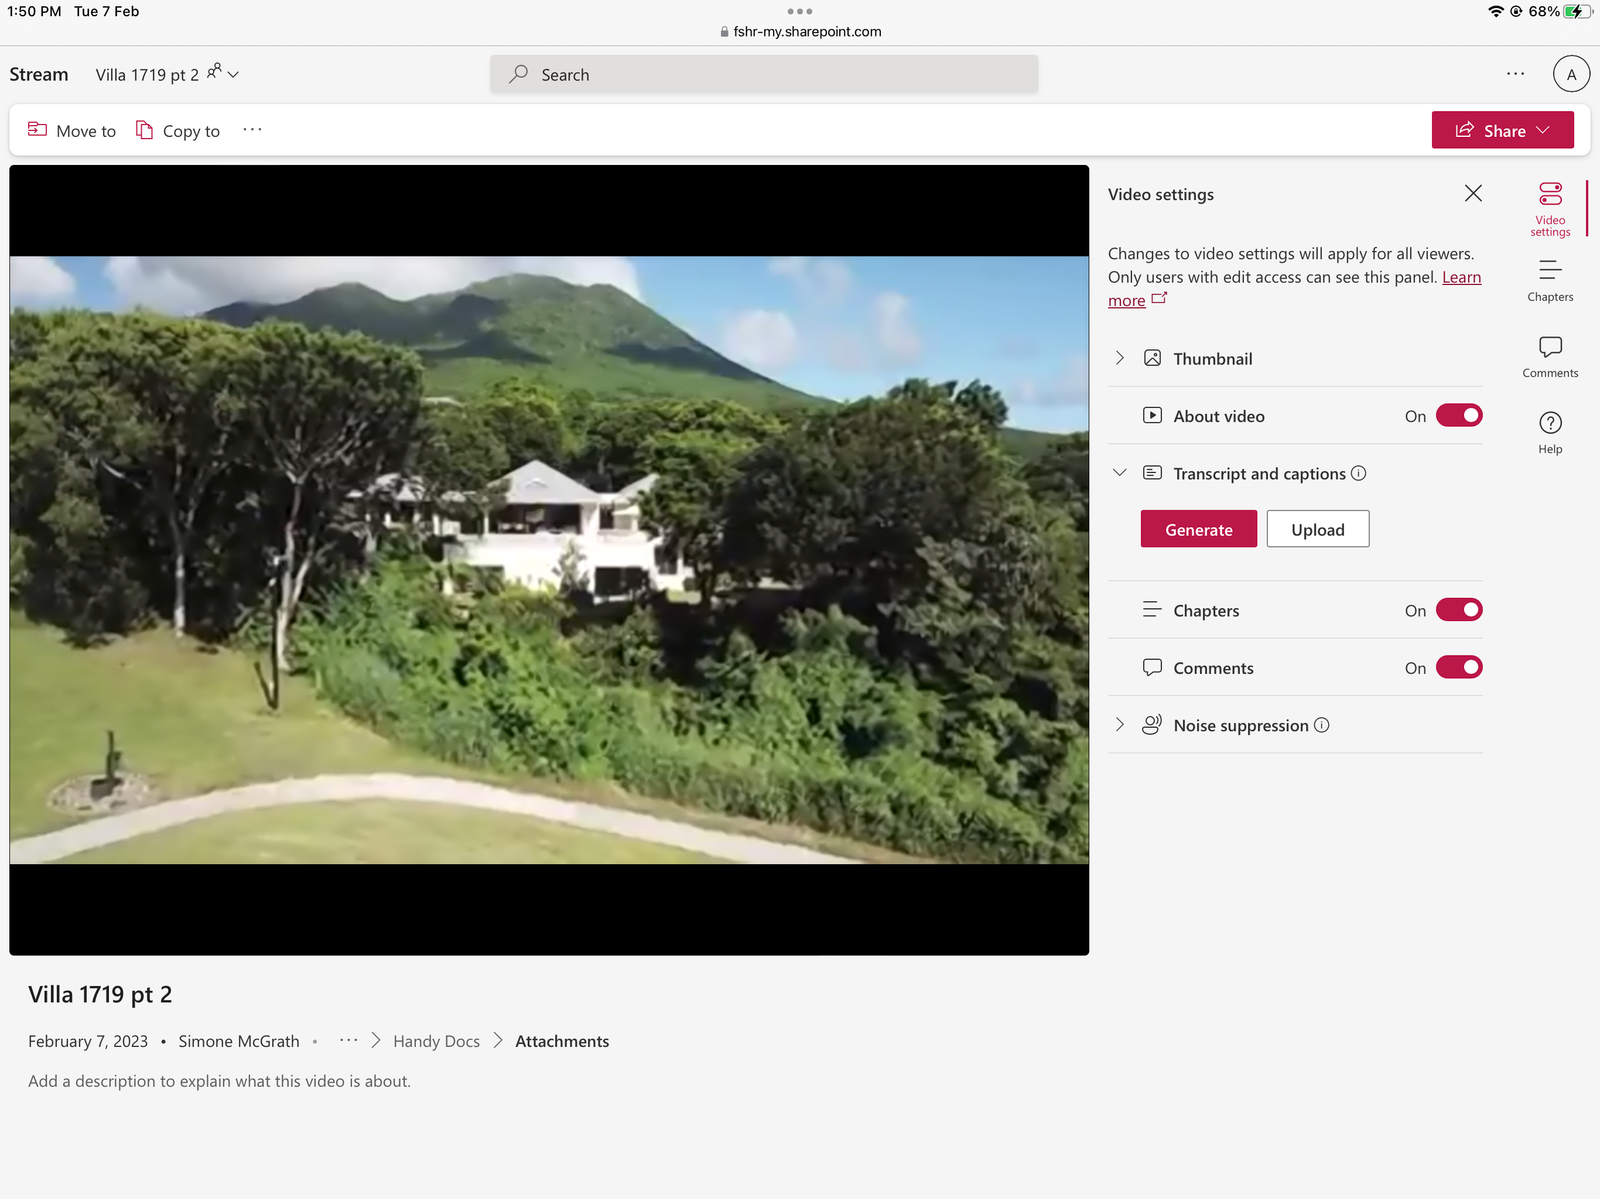Turn off the Chapters toggle
This screenshot has width=1600, height=1199.
(1459, 610)
